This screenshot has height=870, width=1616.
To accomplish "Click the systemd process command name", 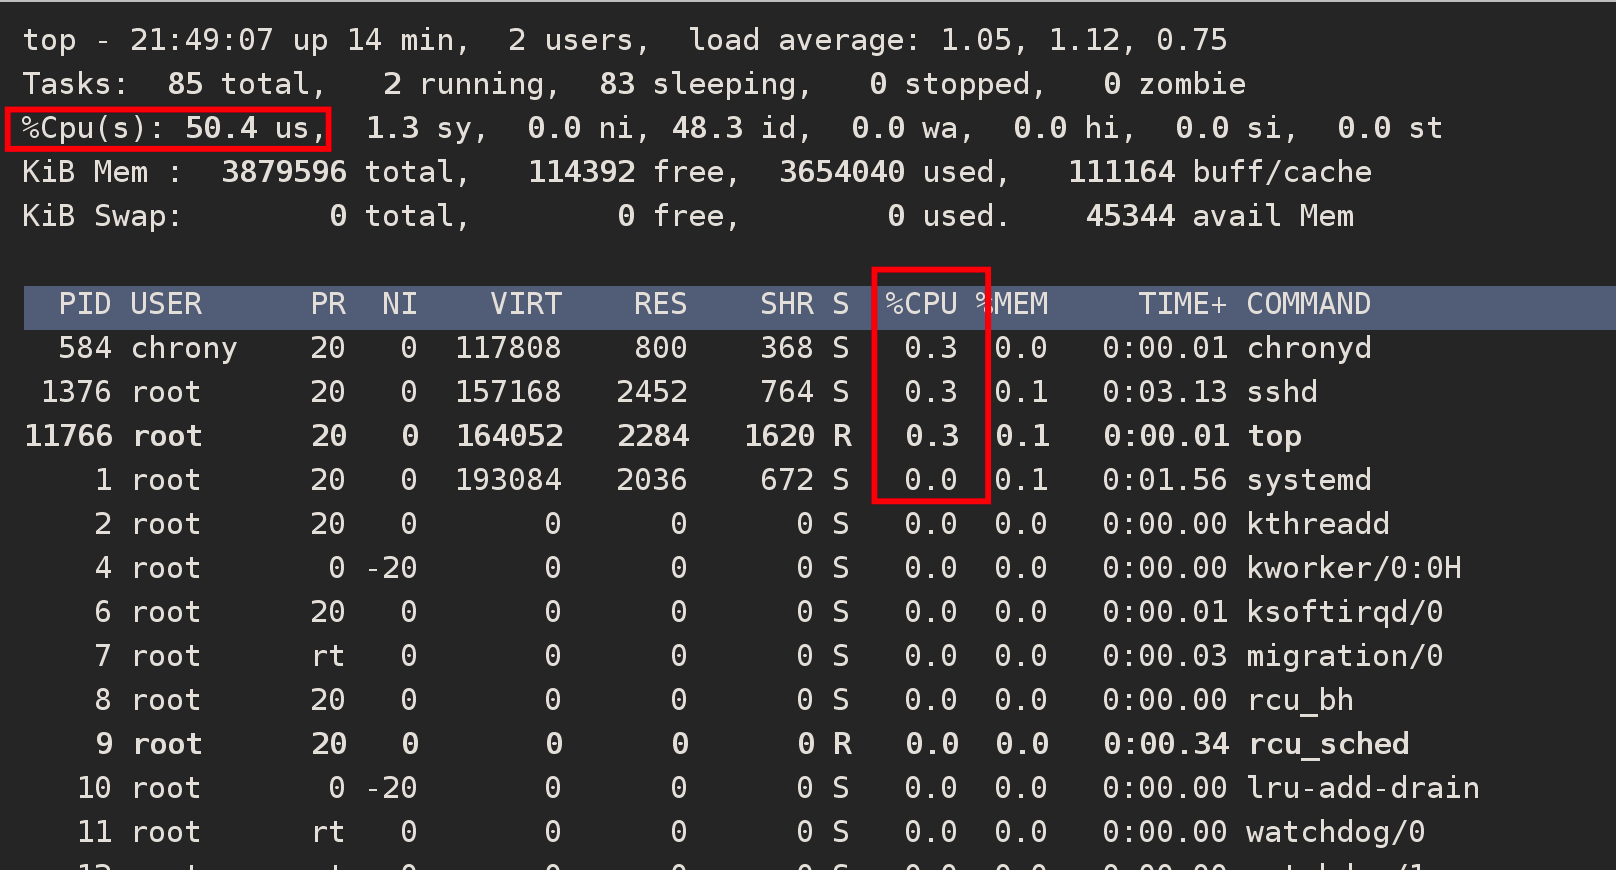I will [1308, 480].
